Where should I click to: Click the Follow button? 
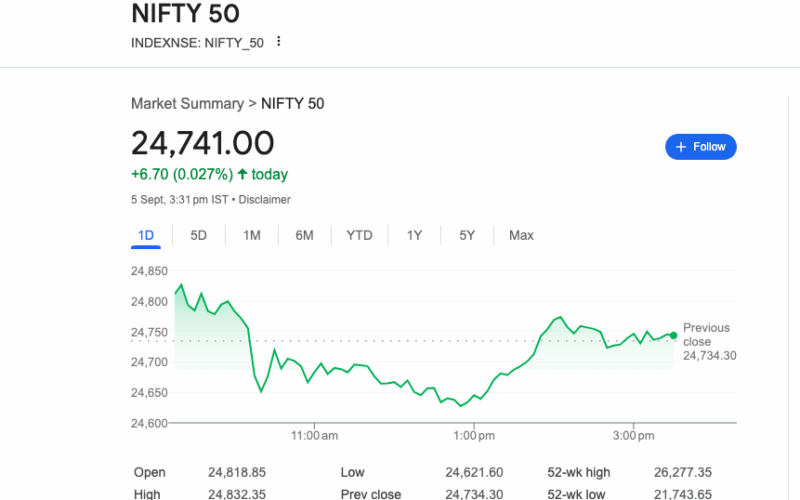pyautogui.click(x=701, y=147)
